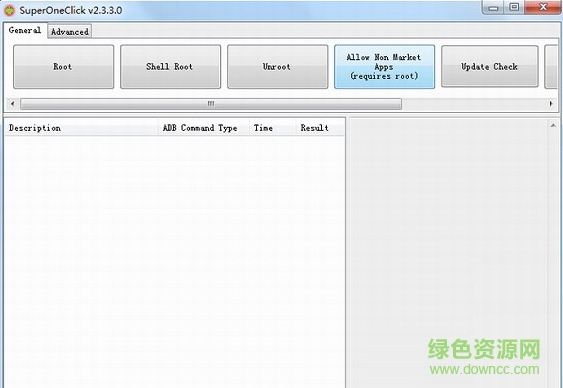Click the horizontal scrollbar left arrow

pos(13,104)
